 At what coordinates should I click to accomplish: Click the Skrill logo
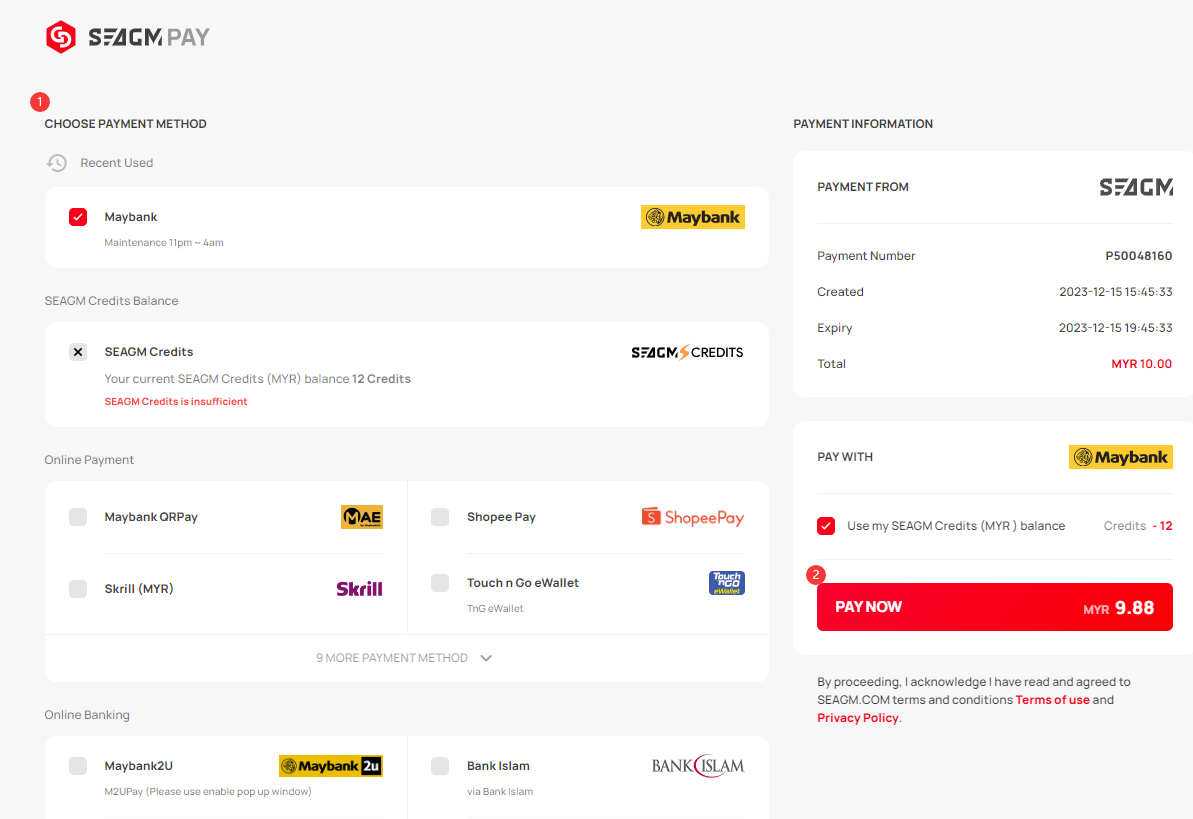(359, 588)
